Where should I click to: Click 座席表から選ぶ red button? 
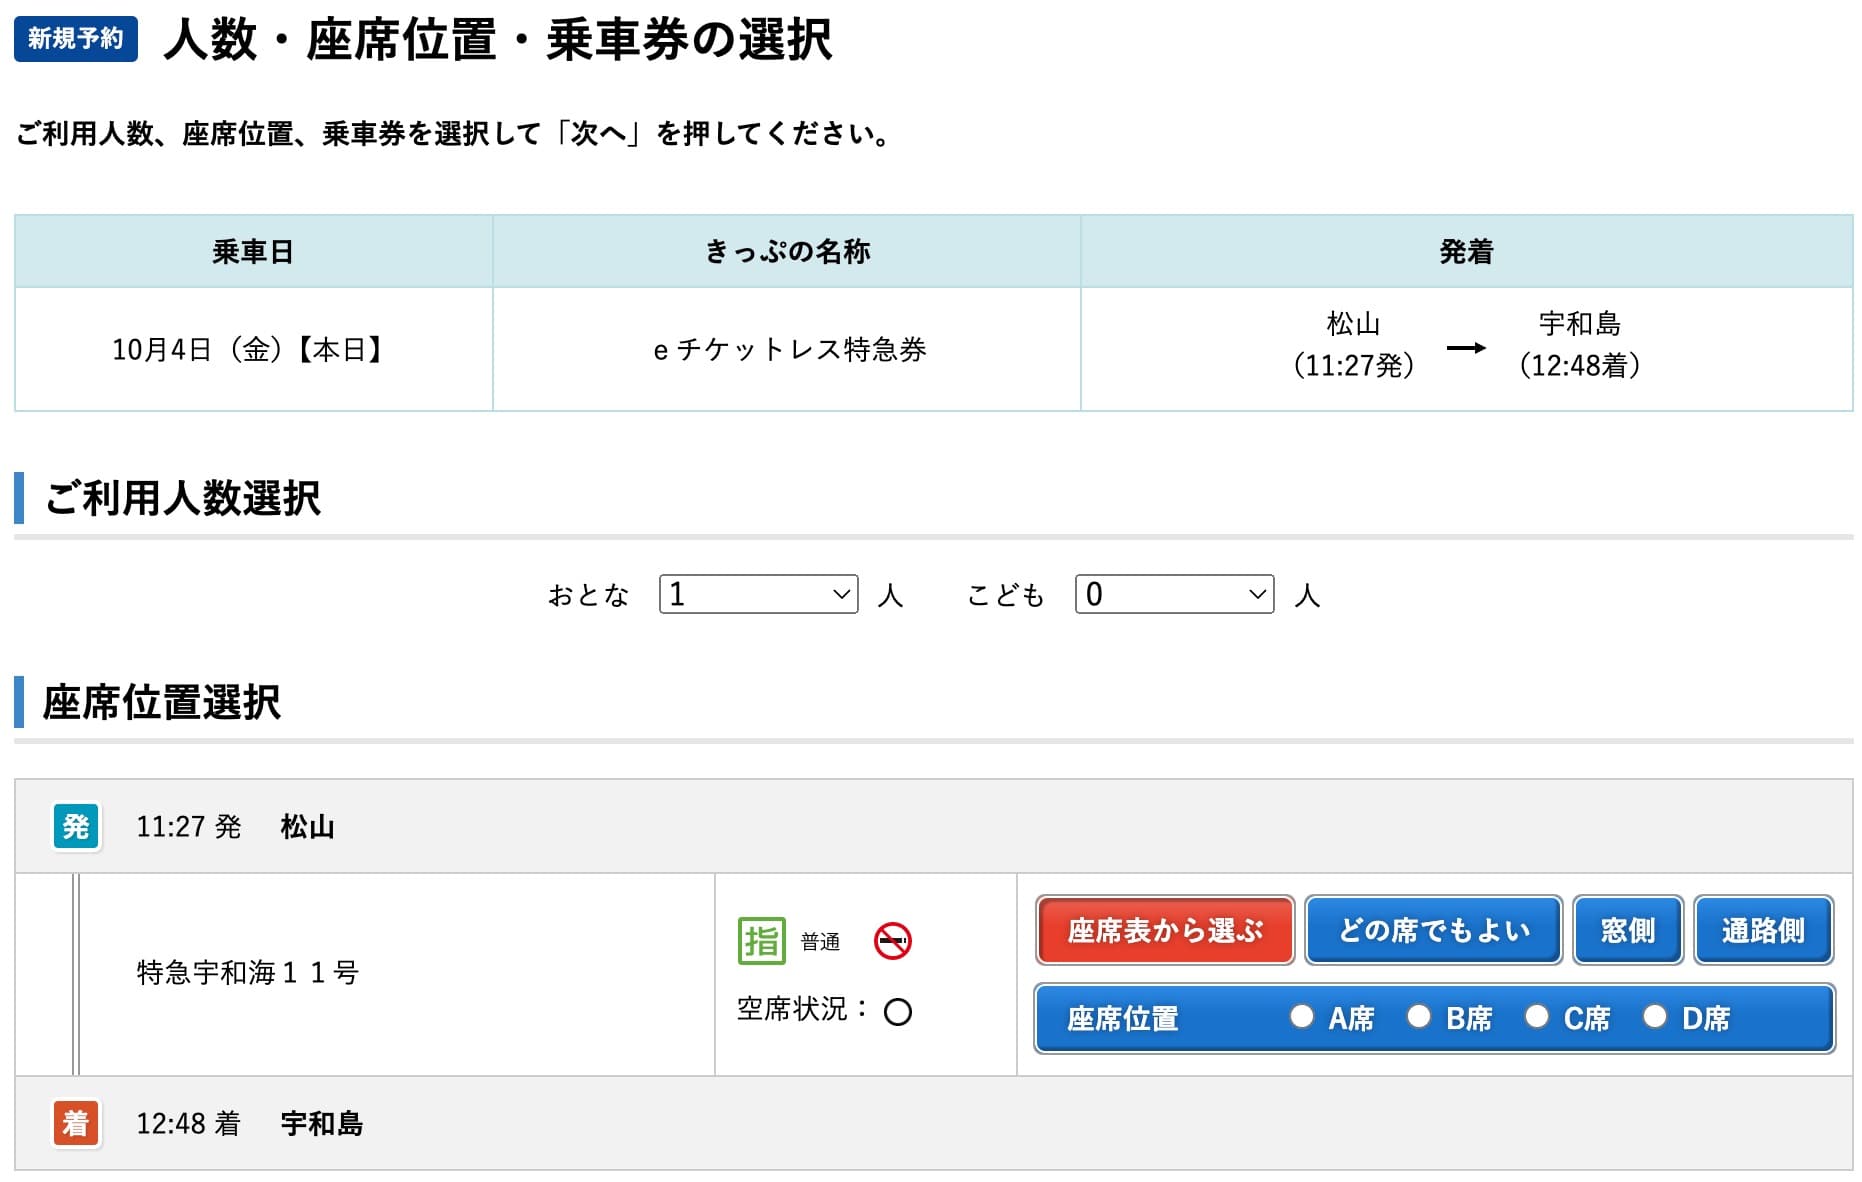tap(1165, 930)
